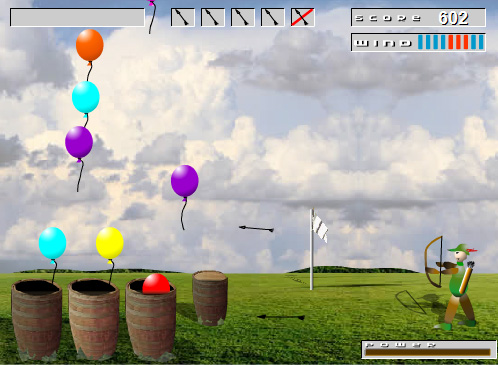
Task: Click the spare bow on the ground
Action: point(411,302)
